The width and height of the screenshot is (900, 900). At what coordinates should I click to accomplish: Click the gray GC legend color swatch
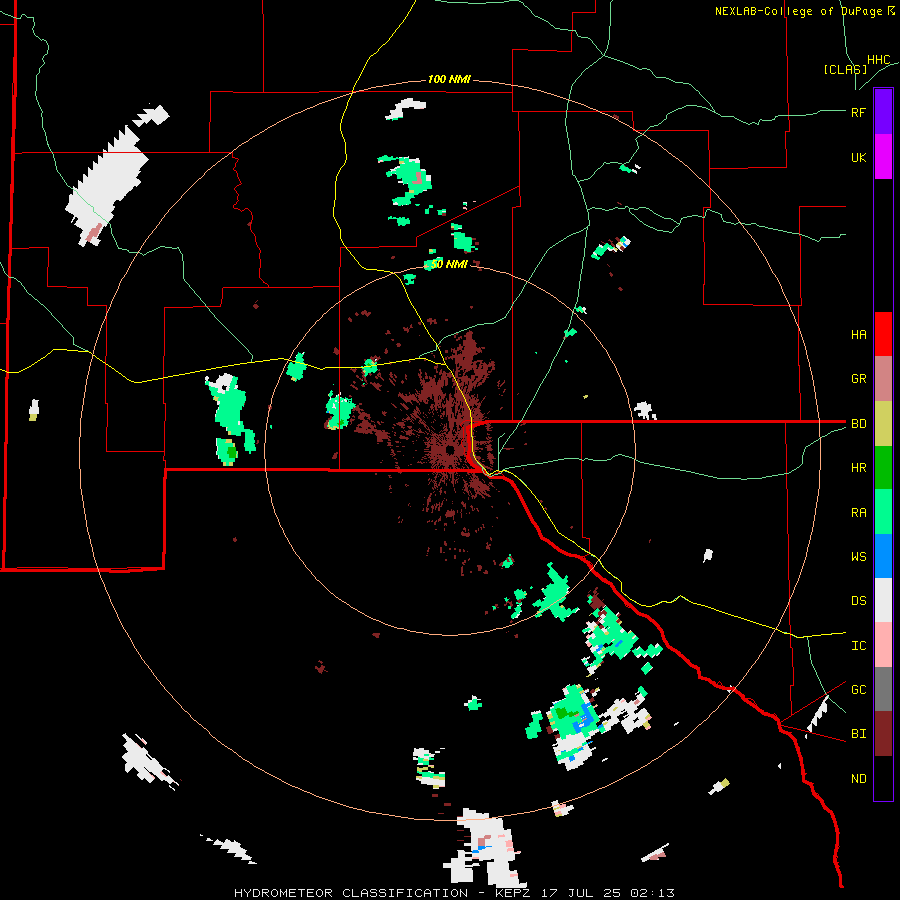click(883, 689)
